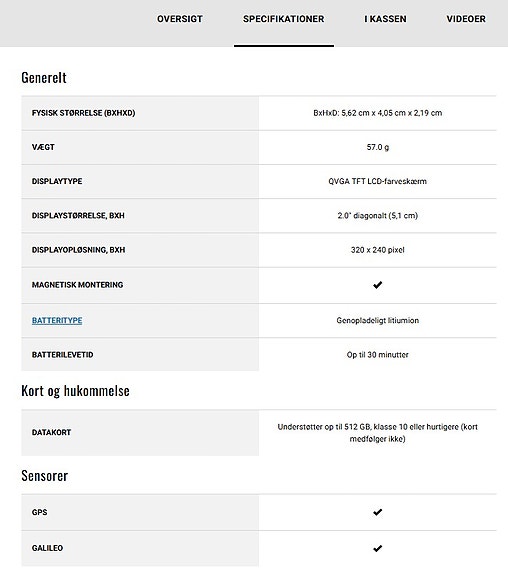Click the Vægt value 57.0 g
The height and width of the screenshot is (575, 508).
coord(378,147)
